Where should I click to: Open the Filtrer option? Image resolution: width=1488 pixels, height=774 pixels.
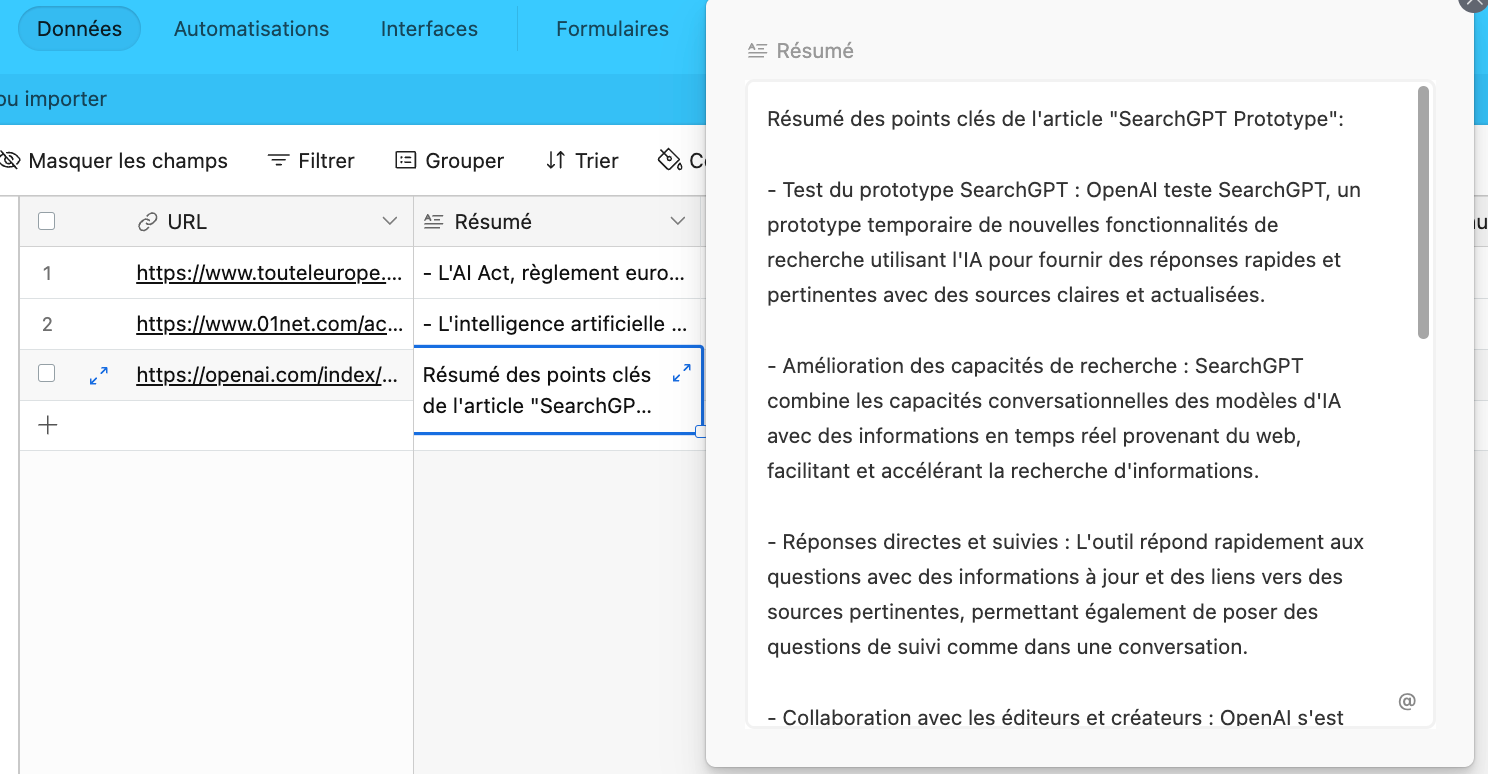pos(311,161)
